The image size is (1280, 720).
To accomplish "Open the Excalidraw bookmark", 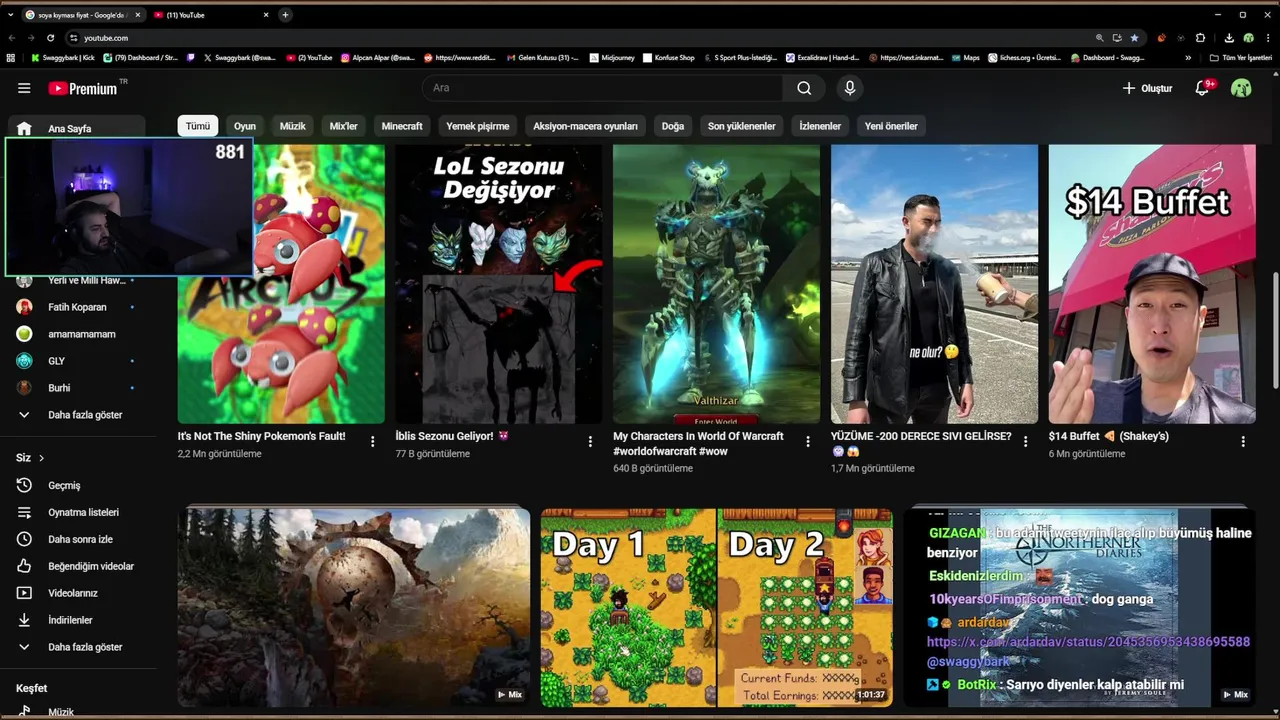I will 822,58.
